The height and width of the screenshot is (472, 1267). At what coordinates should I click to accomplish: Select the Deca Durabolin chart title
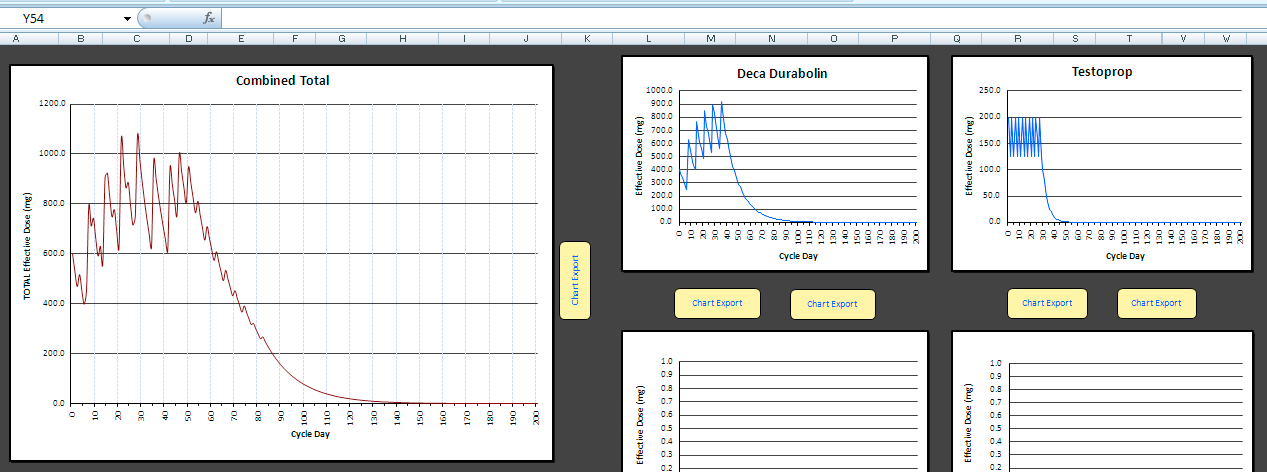click(x=782, y=74)
